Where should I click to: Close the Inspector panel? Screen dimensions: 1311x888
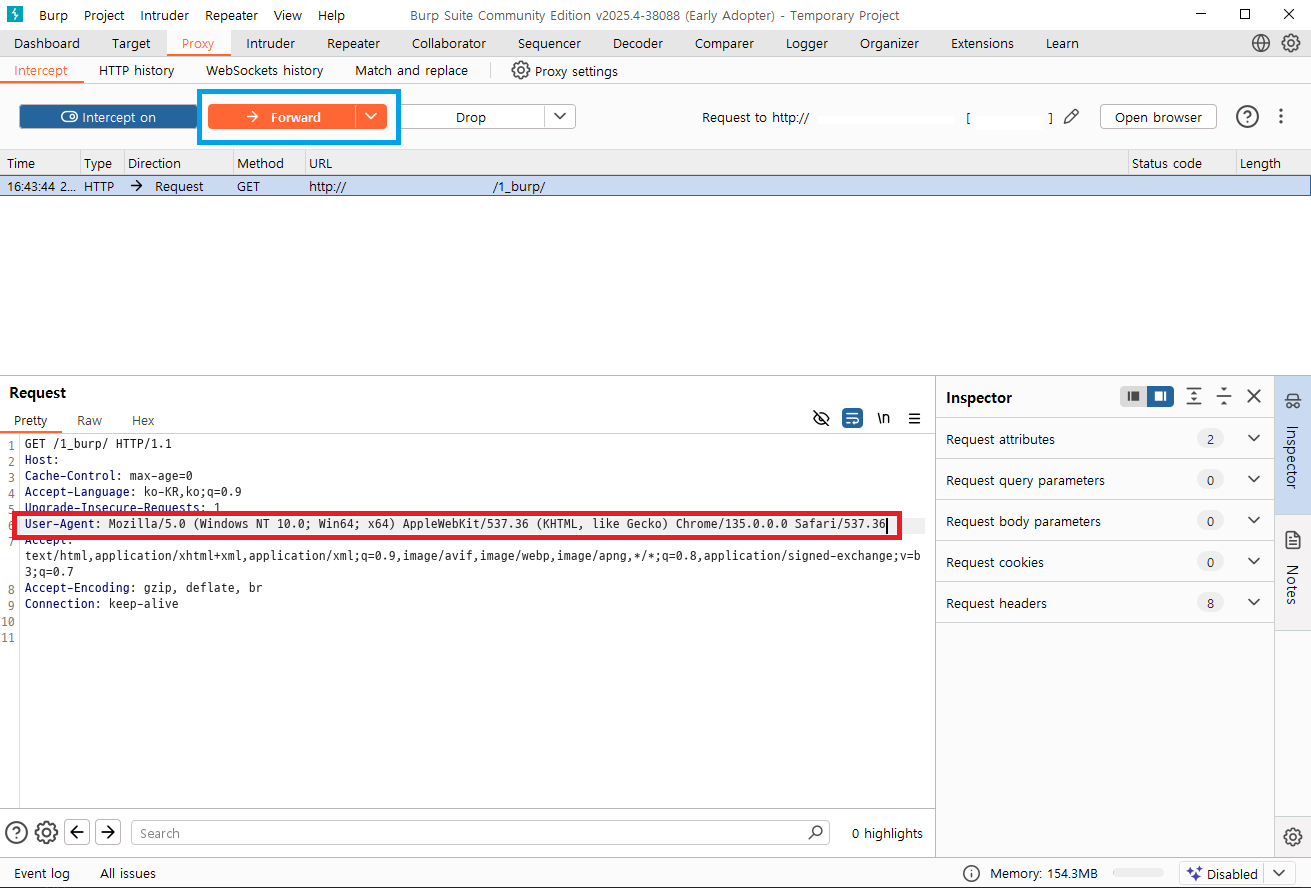(1254, 397)
